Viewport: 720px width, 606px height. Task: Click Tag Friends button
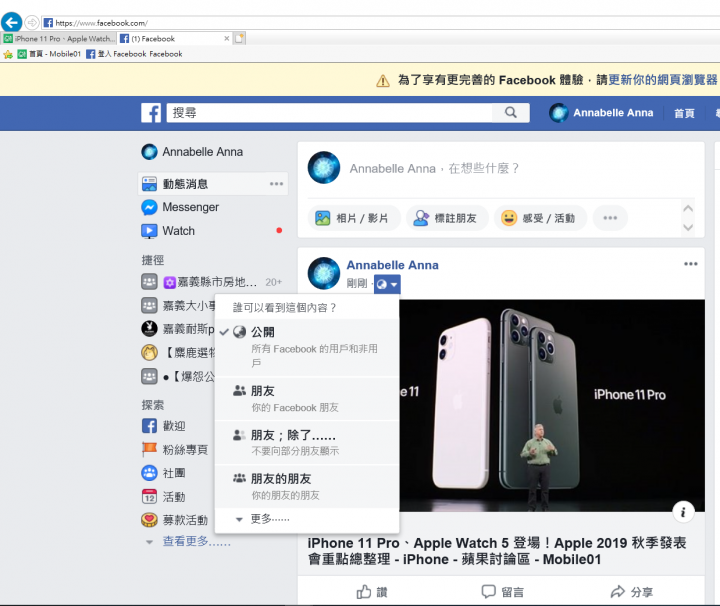447,218
